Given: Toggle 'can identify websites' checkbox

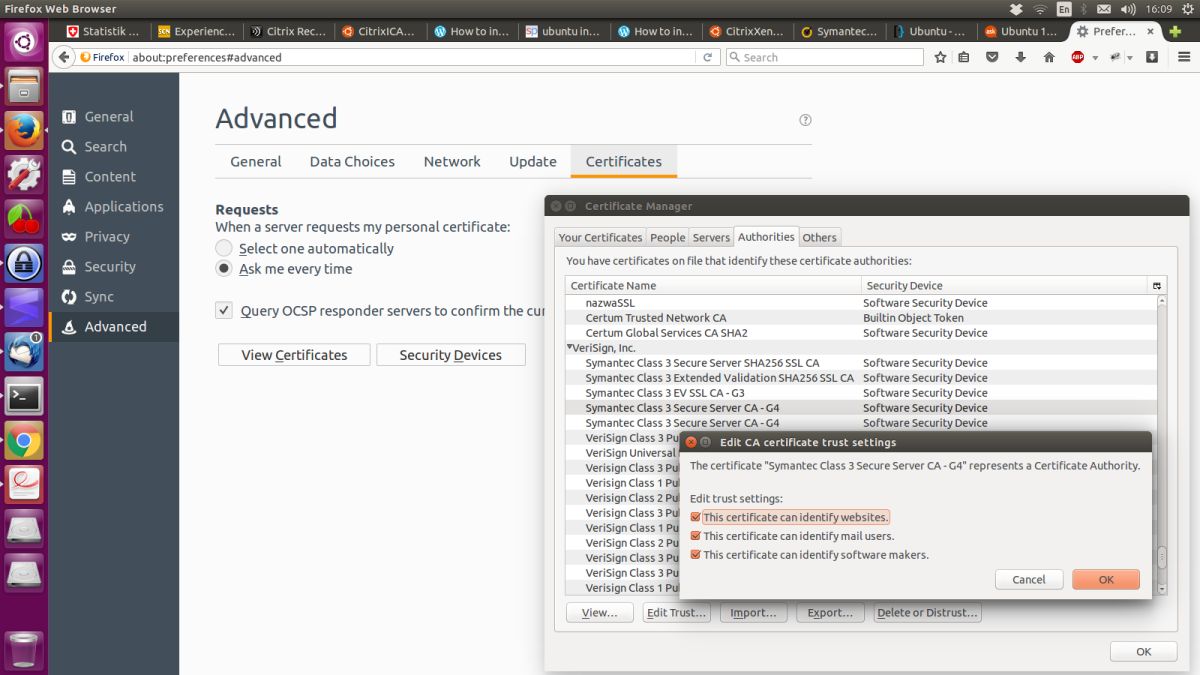Looking at the screenshot, I should (x=695, y=517).
